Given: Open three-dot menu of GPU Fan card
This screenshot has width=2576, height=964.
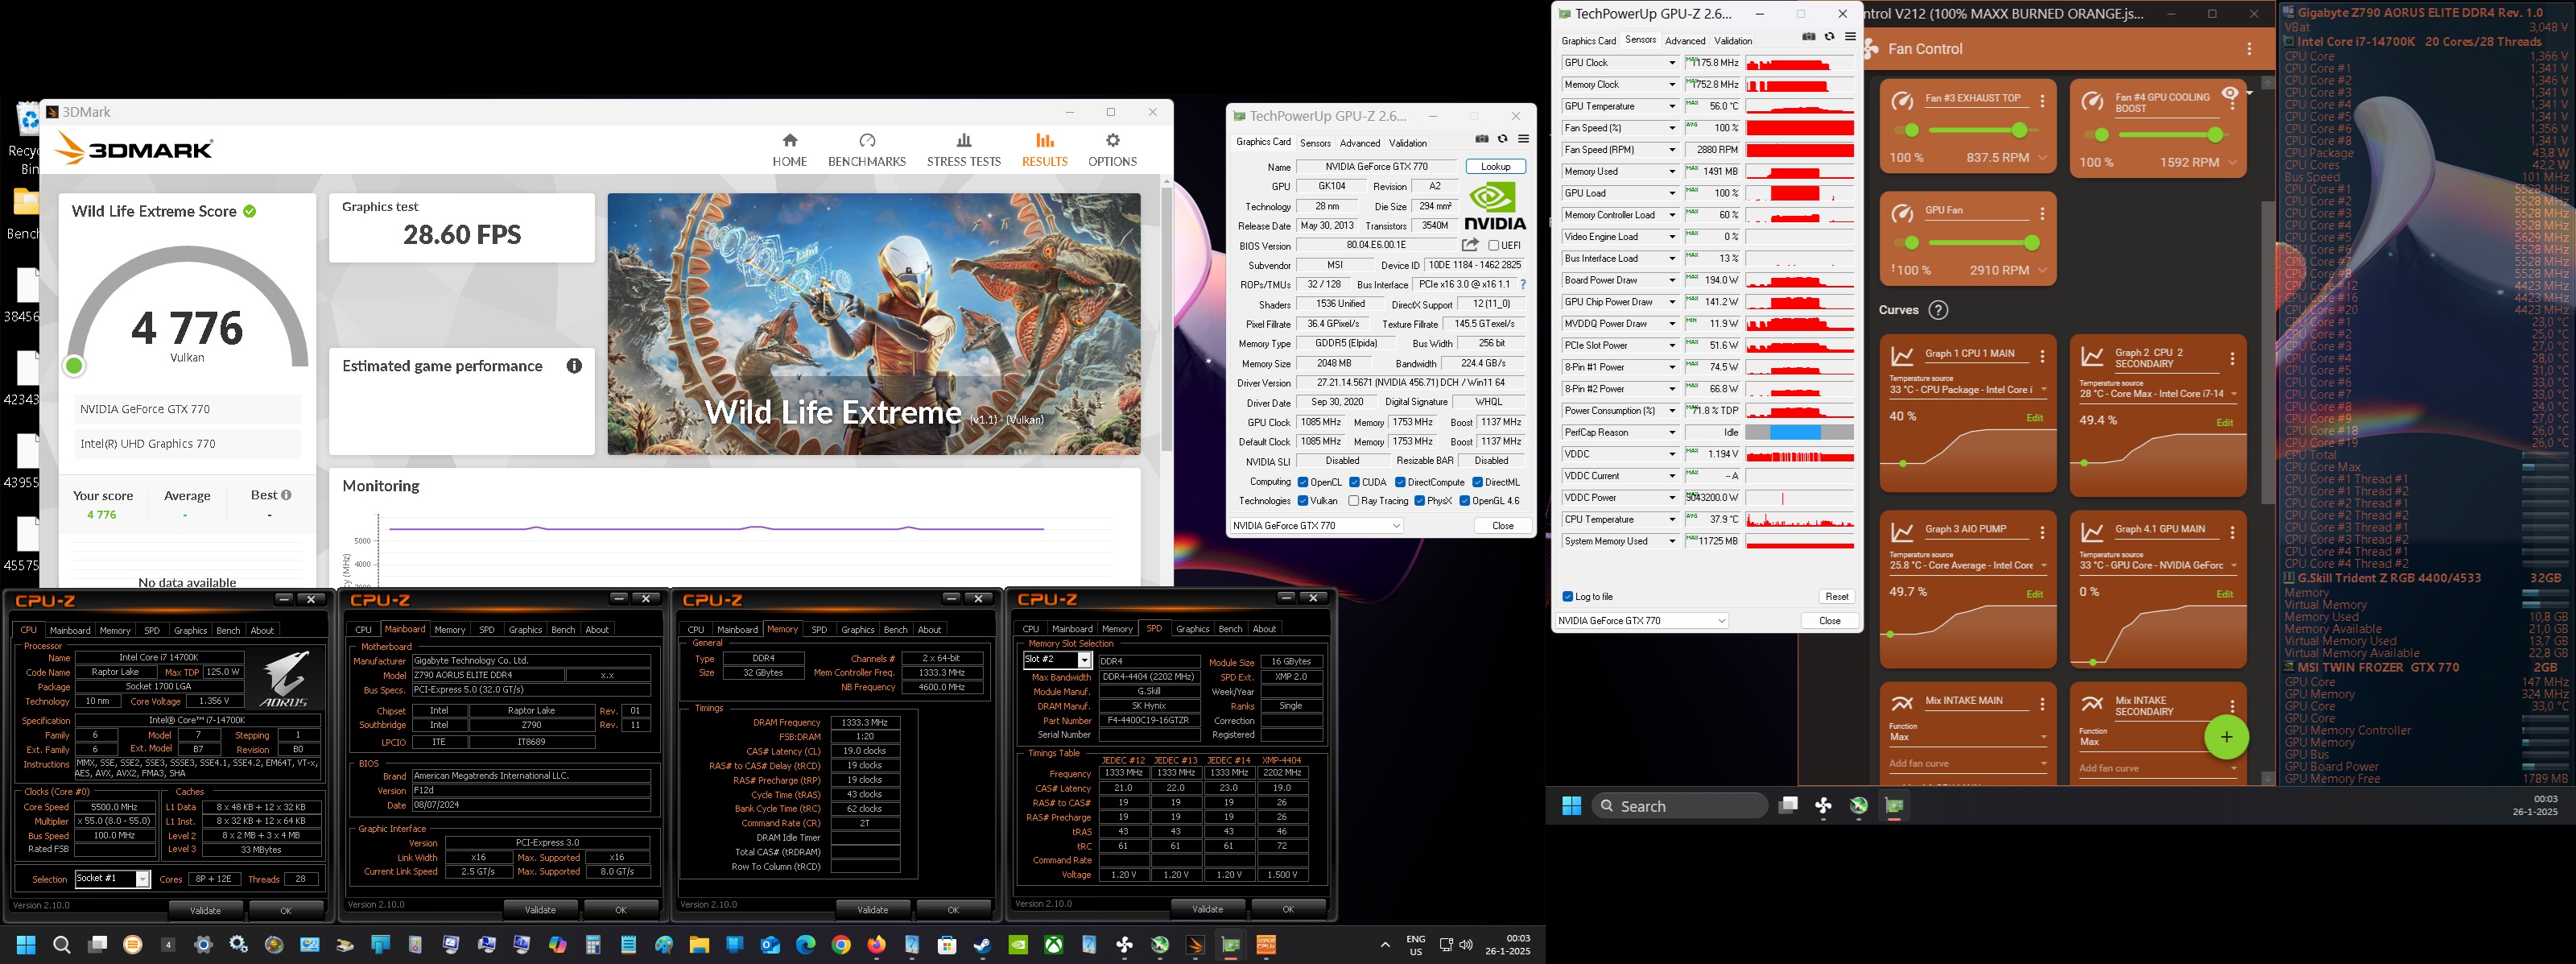Looking at the screenshot, I should [x=2042, y=214].
